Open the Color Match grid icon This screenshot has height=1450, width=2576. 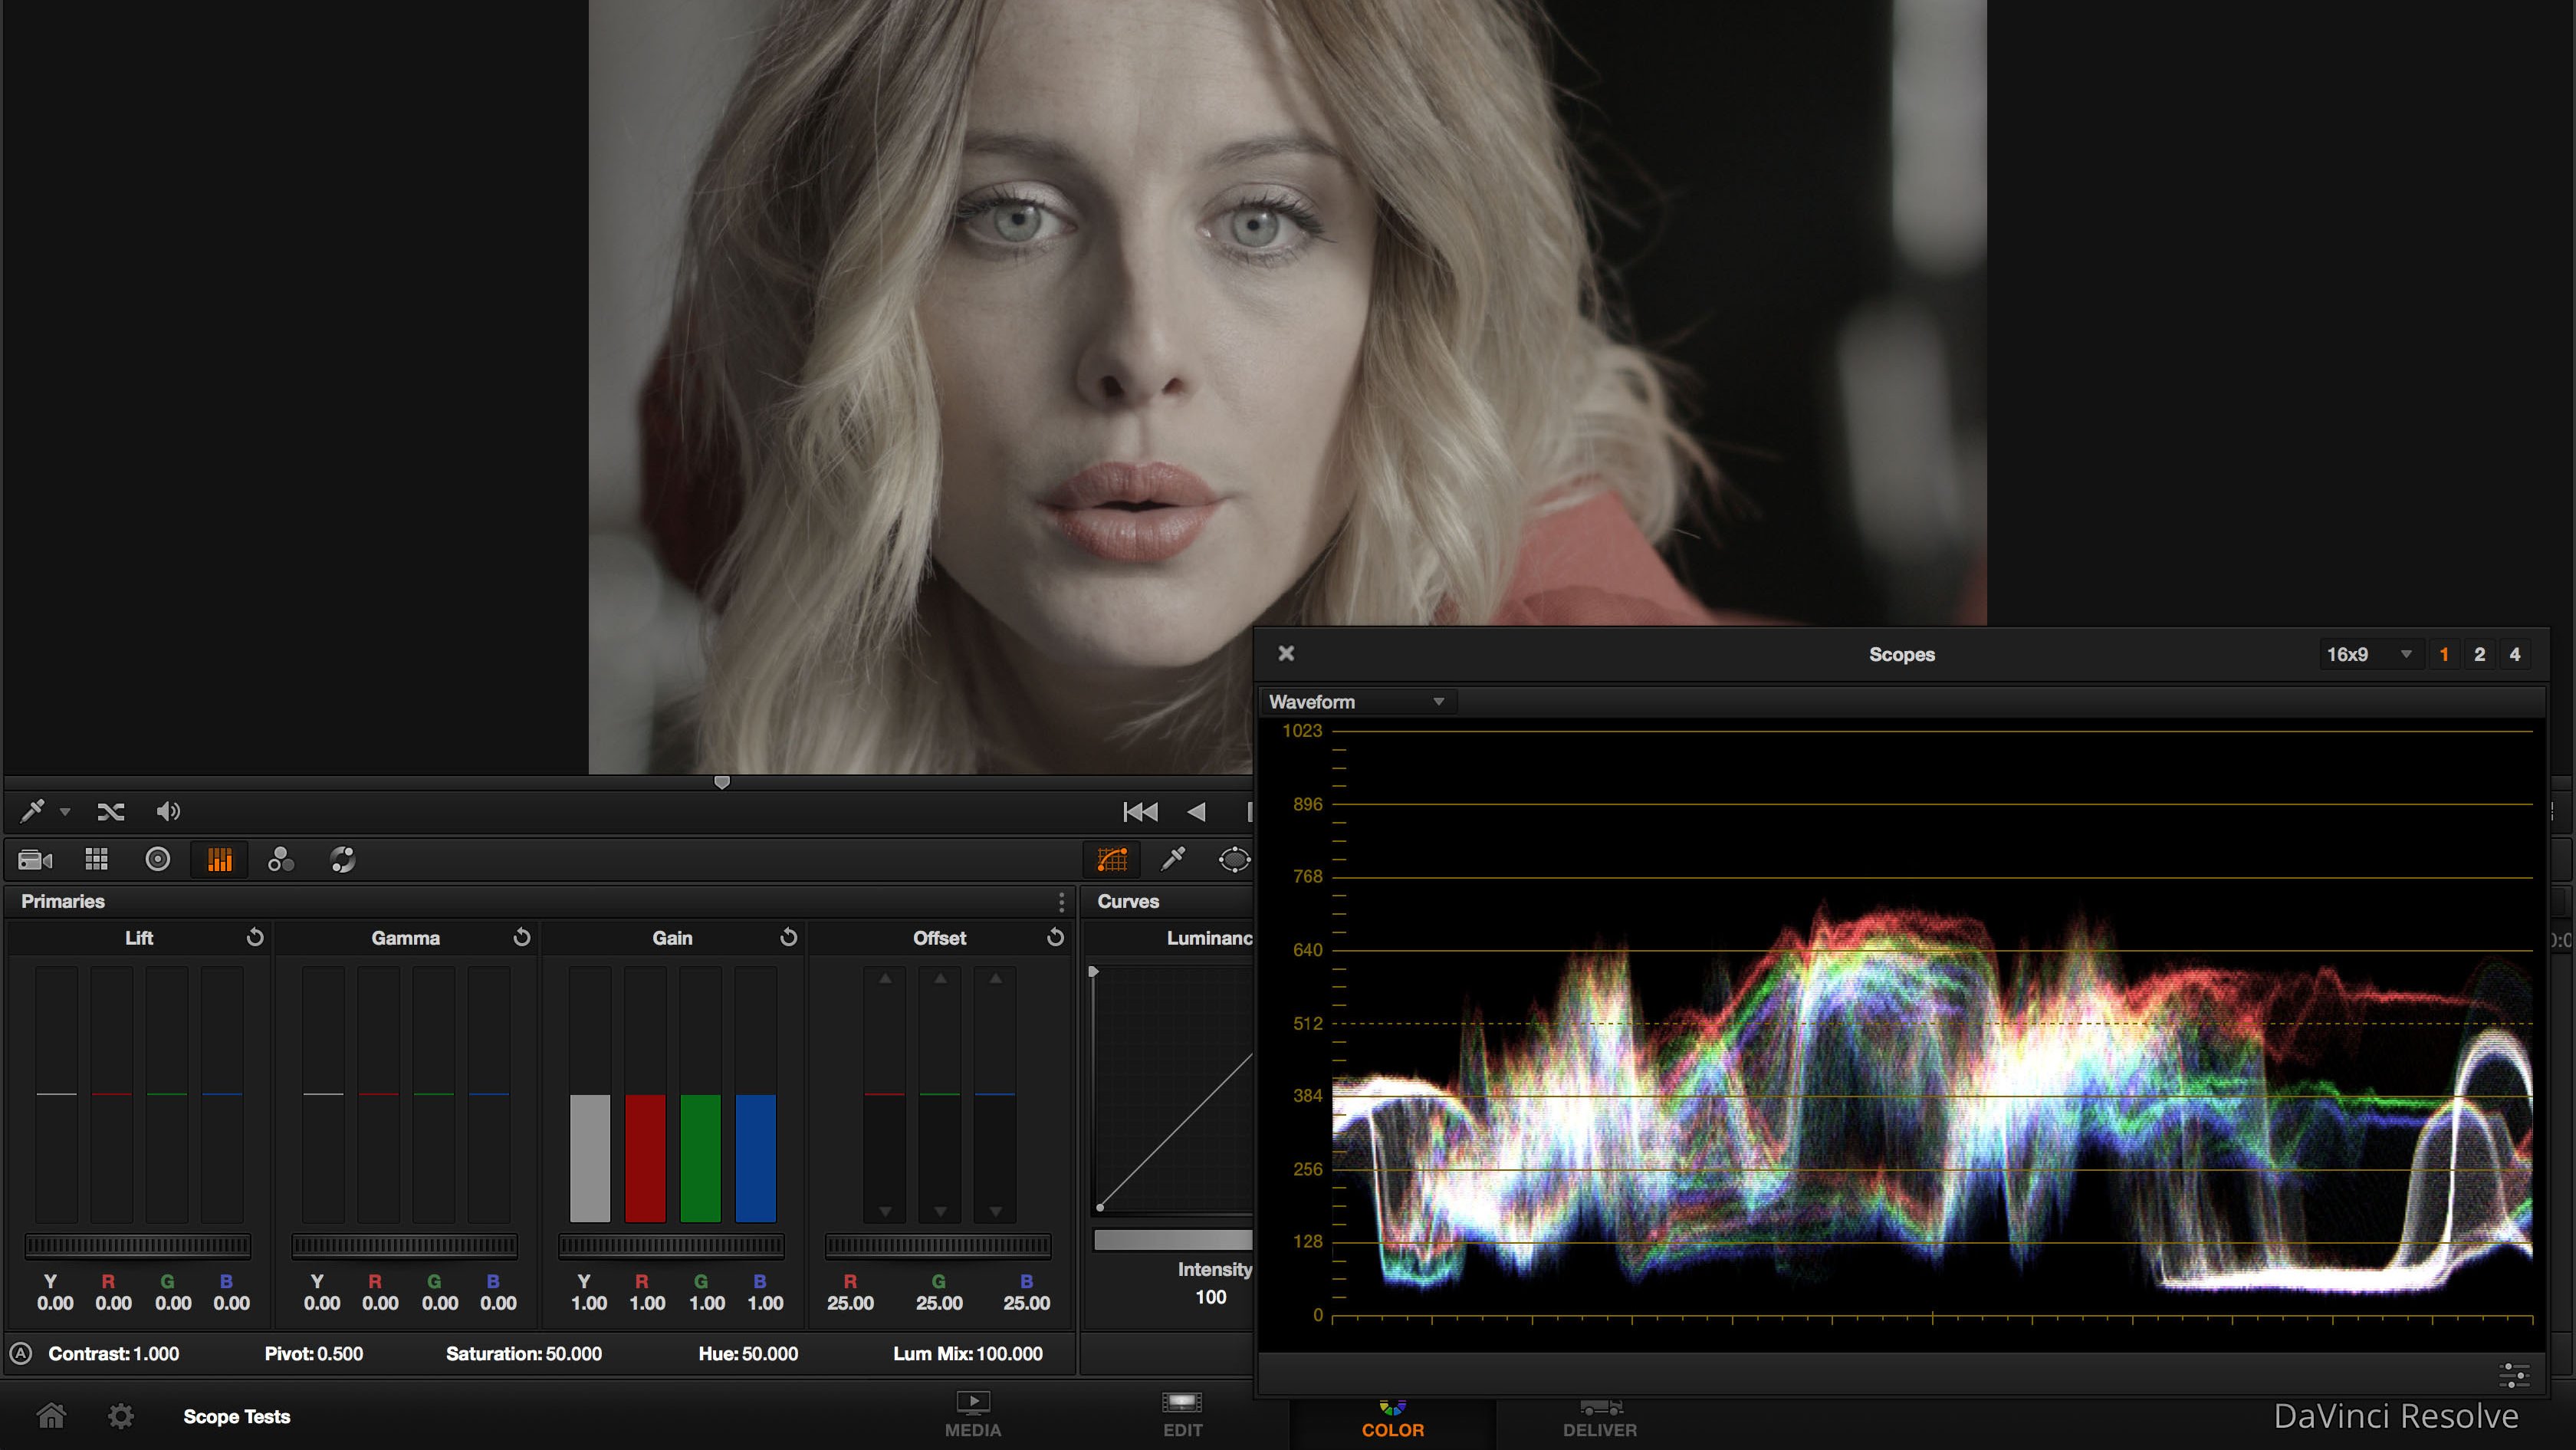point(97,860)
